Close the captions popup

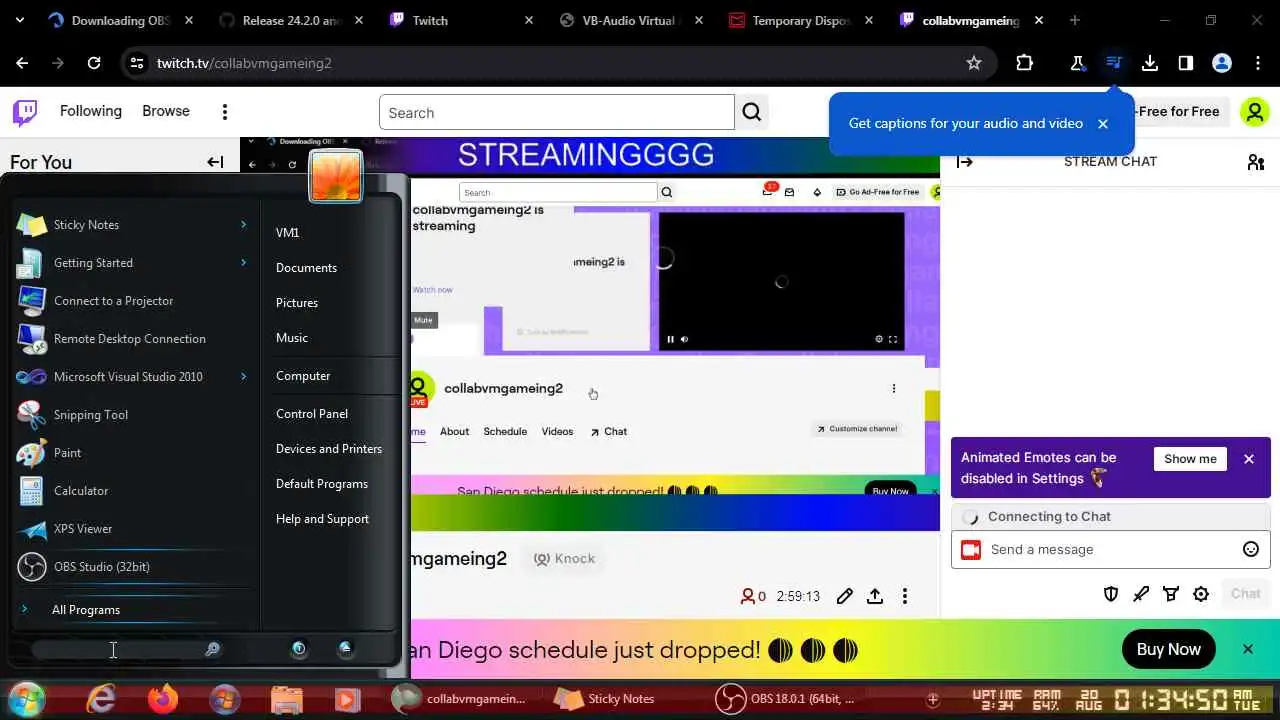click(1103, 124)
